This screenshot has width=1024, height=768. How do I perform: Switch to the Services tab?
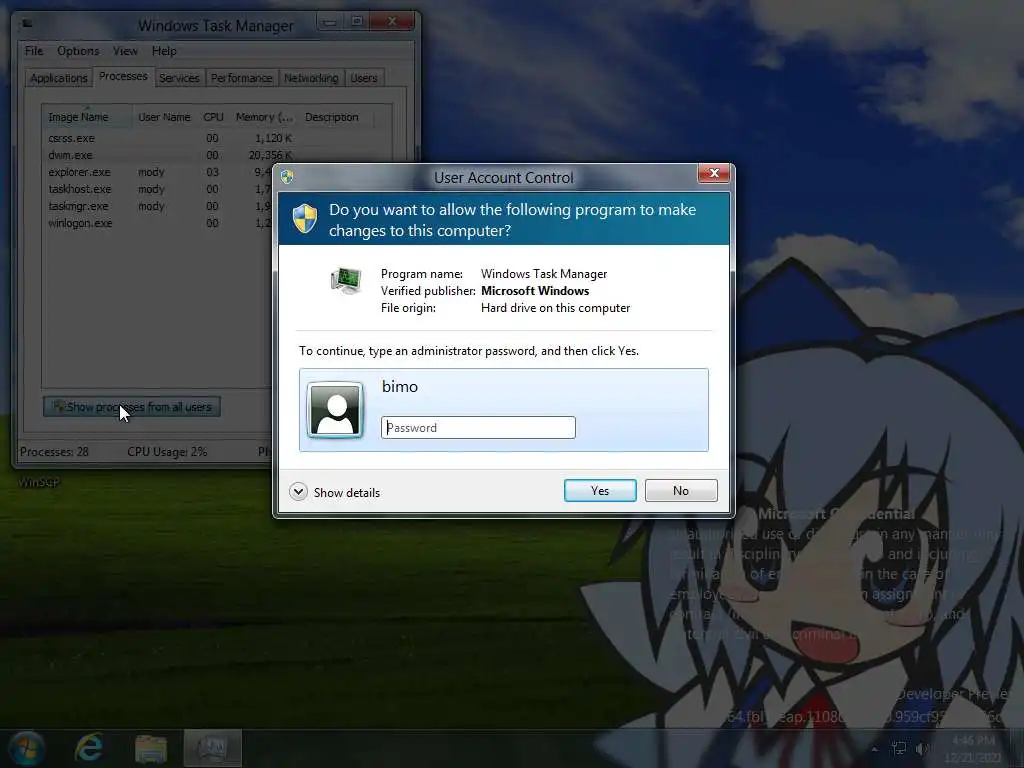(179, 78)
